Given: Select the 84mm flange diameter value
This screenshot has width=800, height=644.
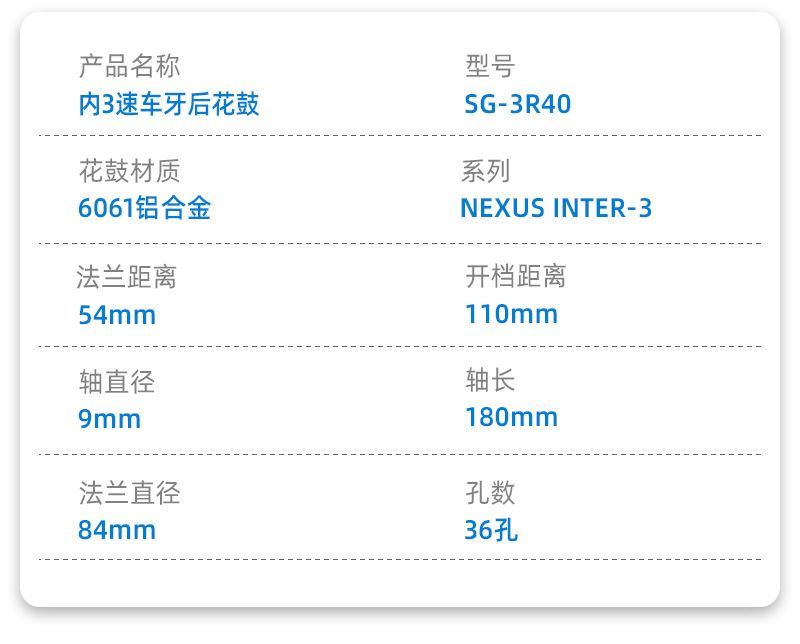Looking at the screenshot, I should point(117,529).
